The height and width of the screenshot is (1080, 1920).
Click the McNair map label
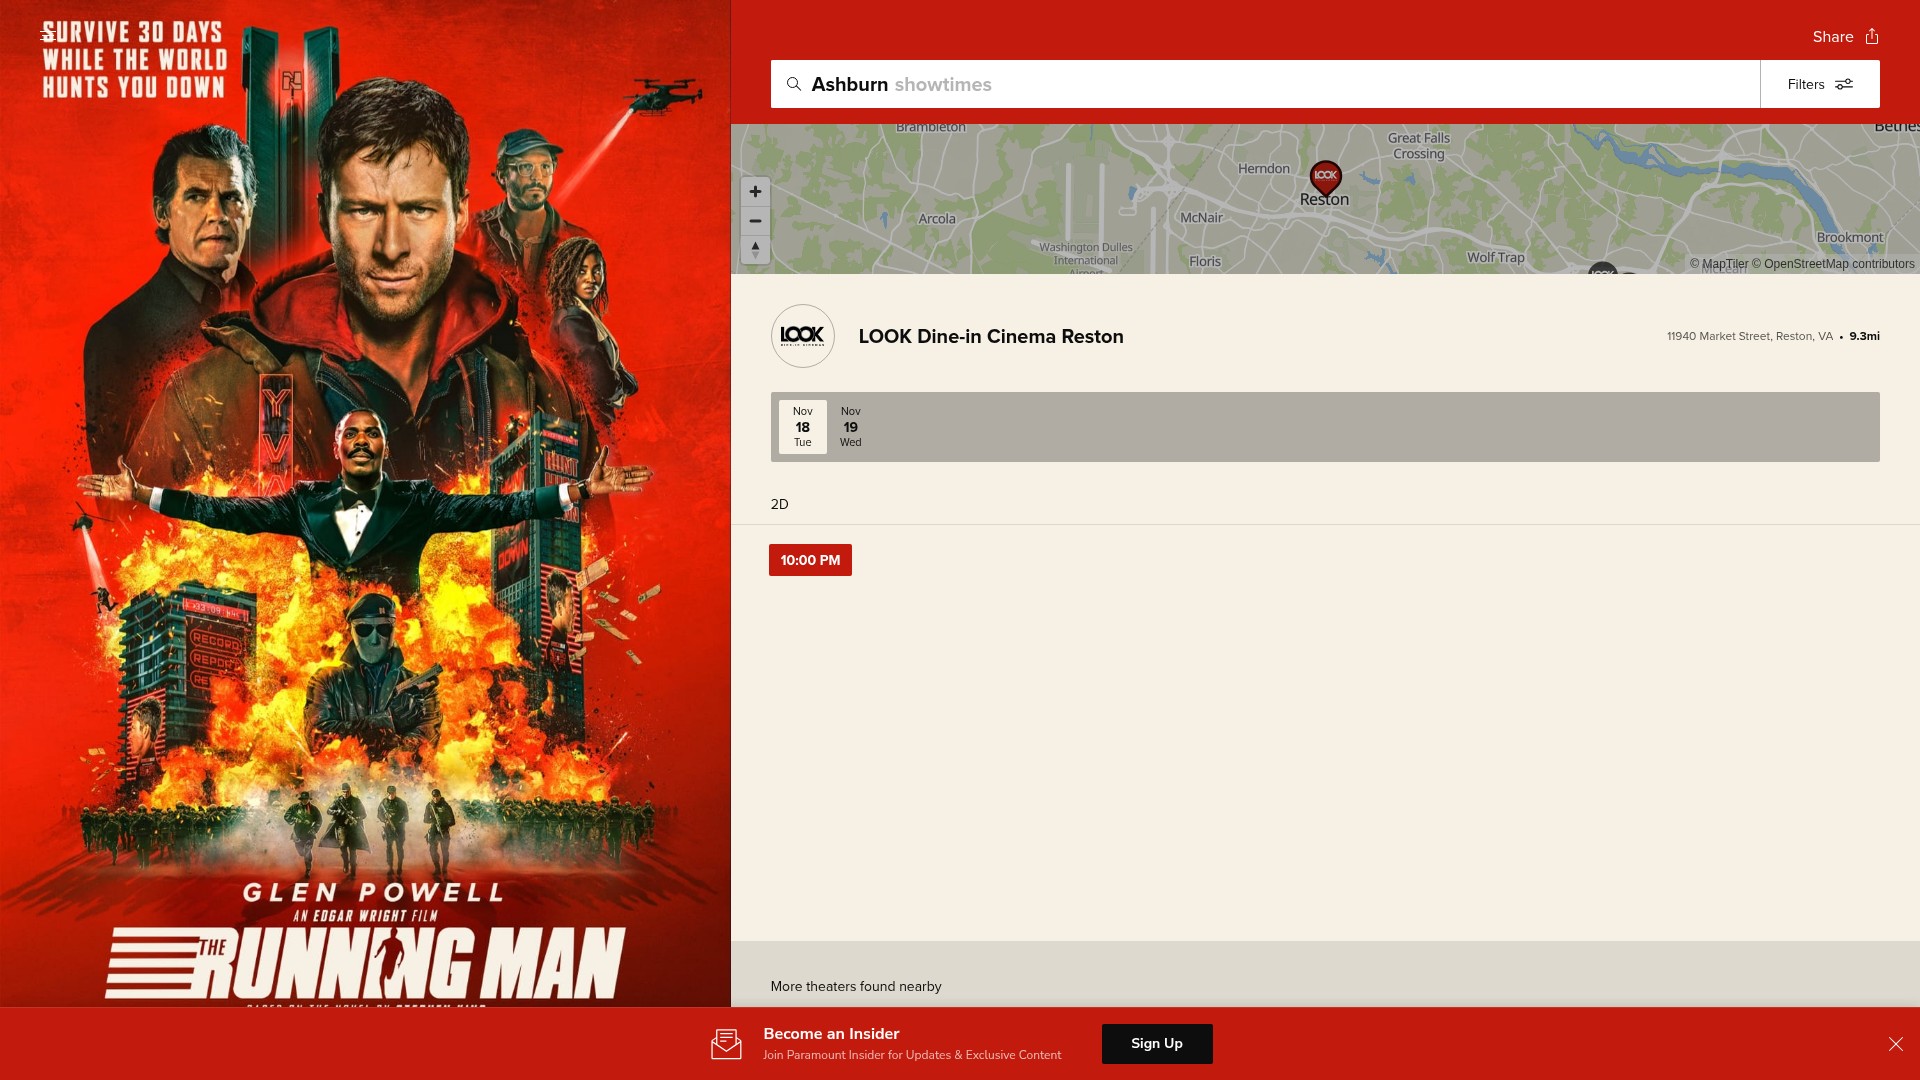point(1201,218)
